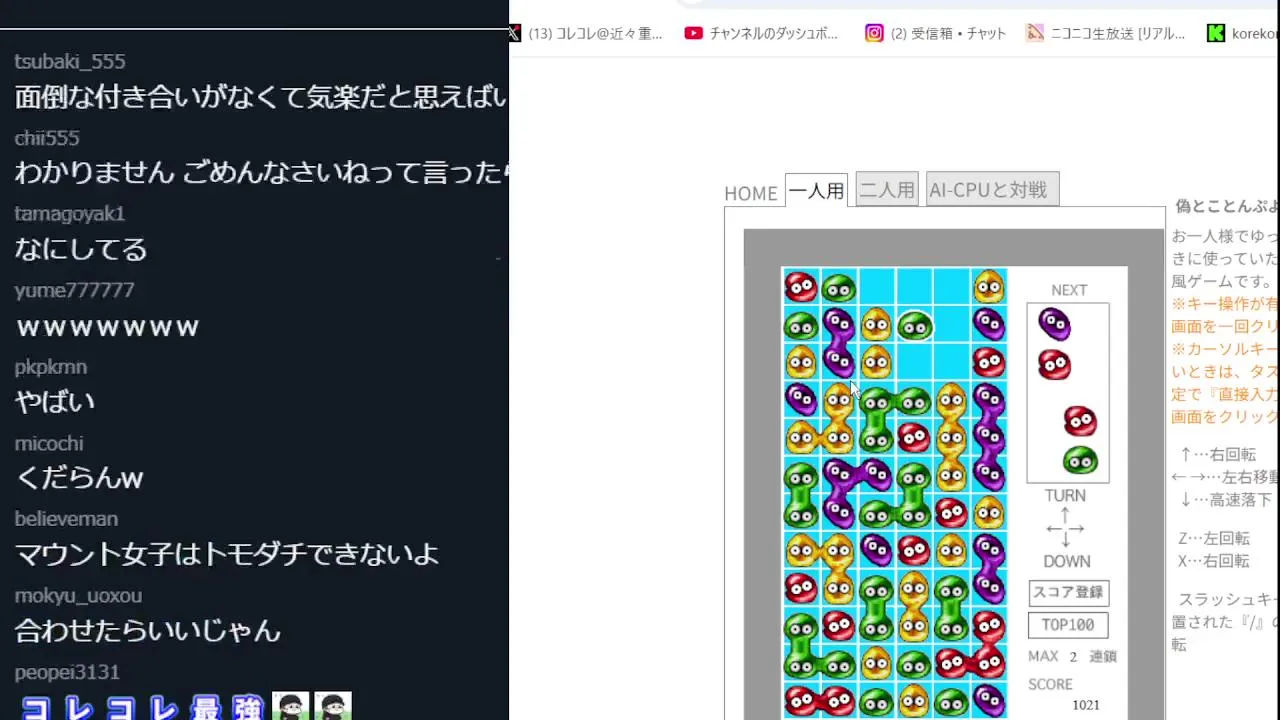Click the X…右回転 instruction text

click(x=1214, y=561)
